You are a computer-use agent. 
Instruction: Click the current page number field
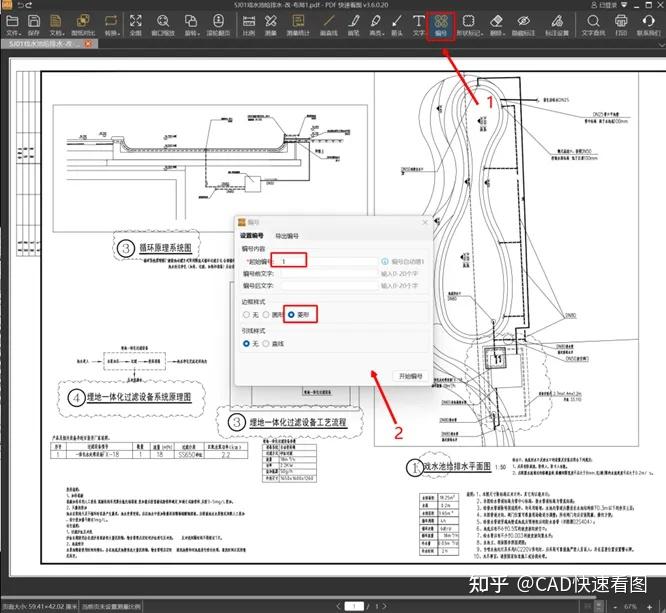point(354,606)
